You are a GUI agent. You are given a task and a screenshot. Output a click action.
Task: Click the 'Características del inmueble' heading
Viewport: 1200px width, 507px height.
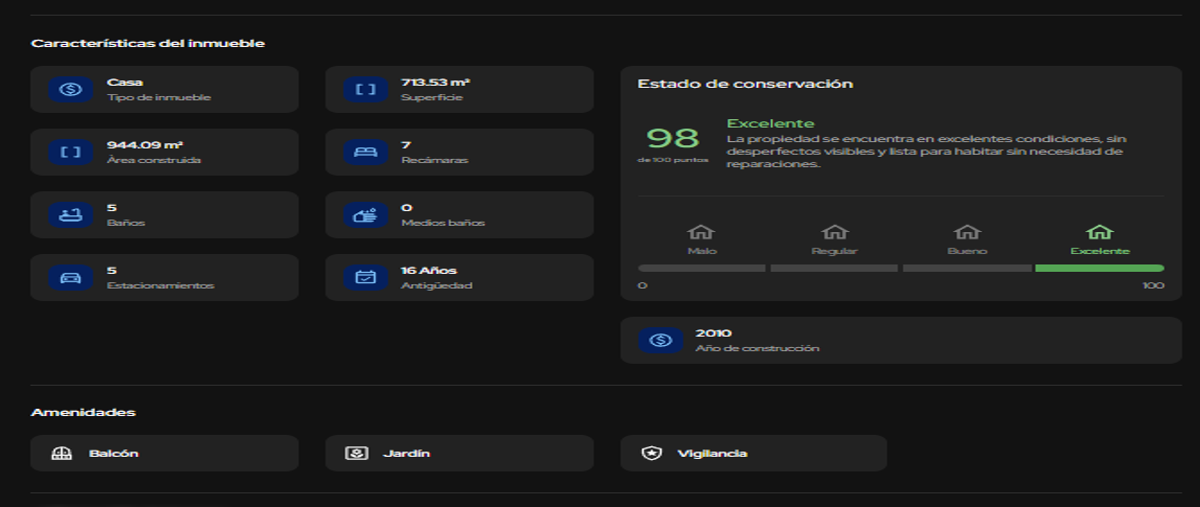(148, 44)
